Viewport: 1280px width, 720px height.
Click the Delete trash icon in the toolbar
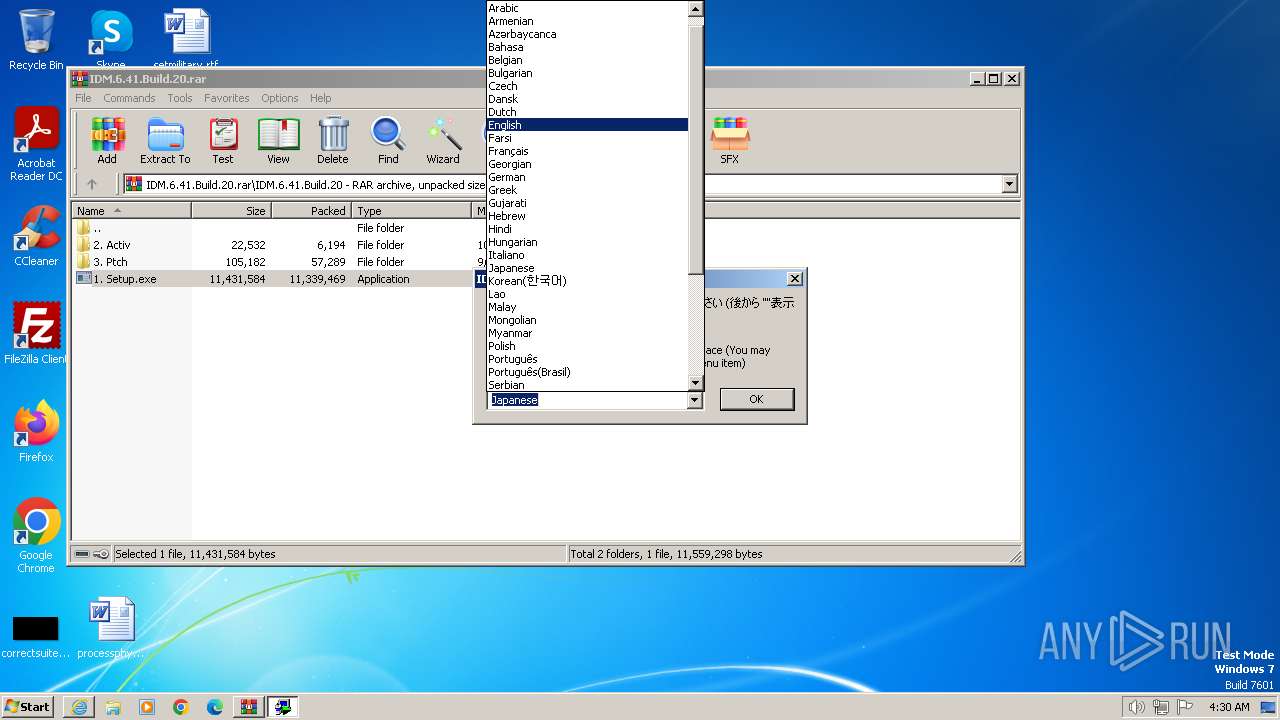[x=333, y=140]
